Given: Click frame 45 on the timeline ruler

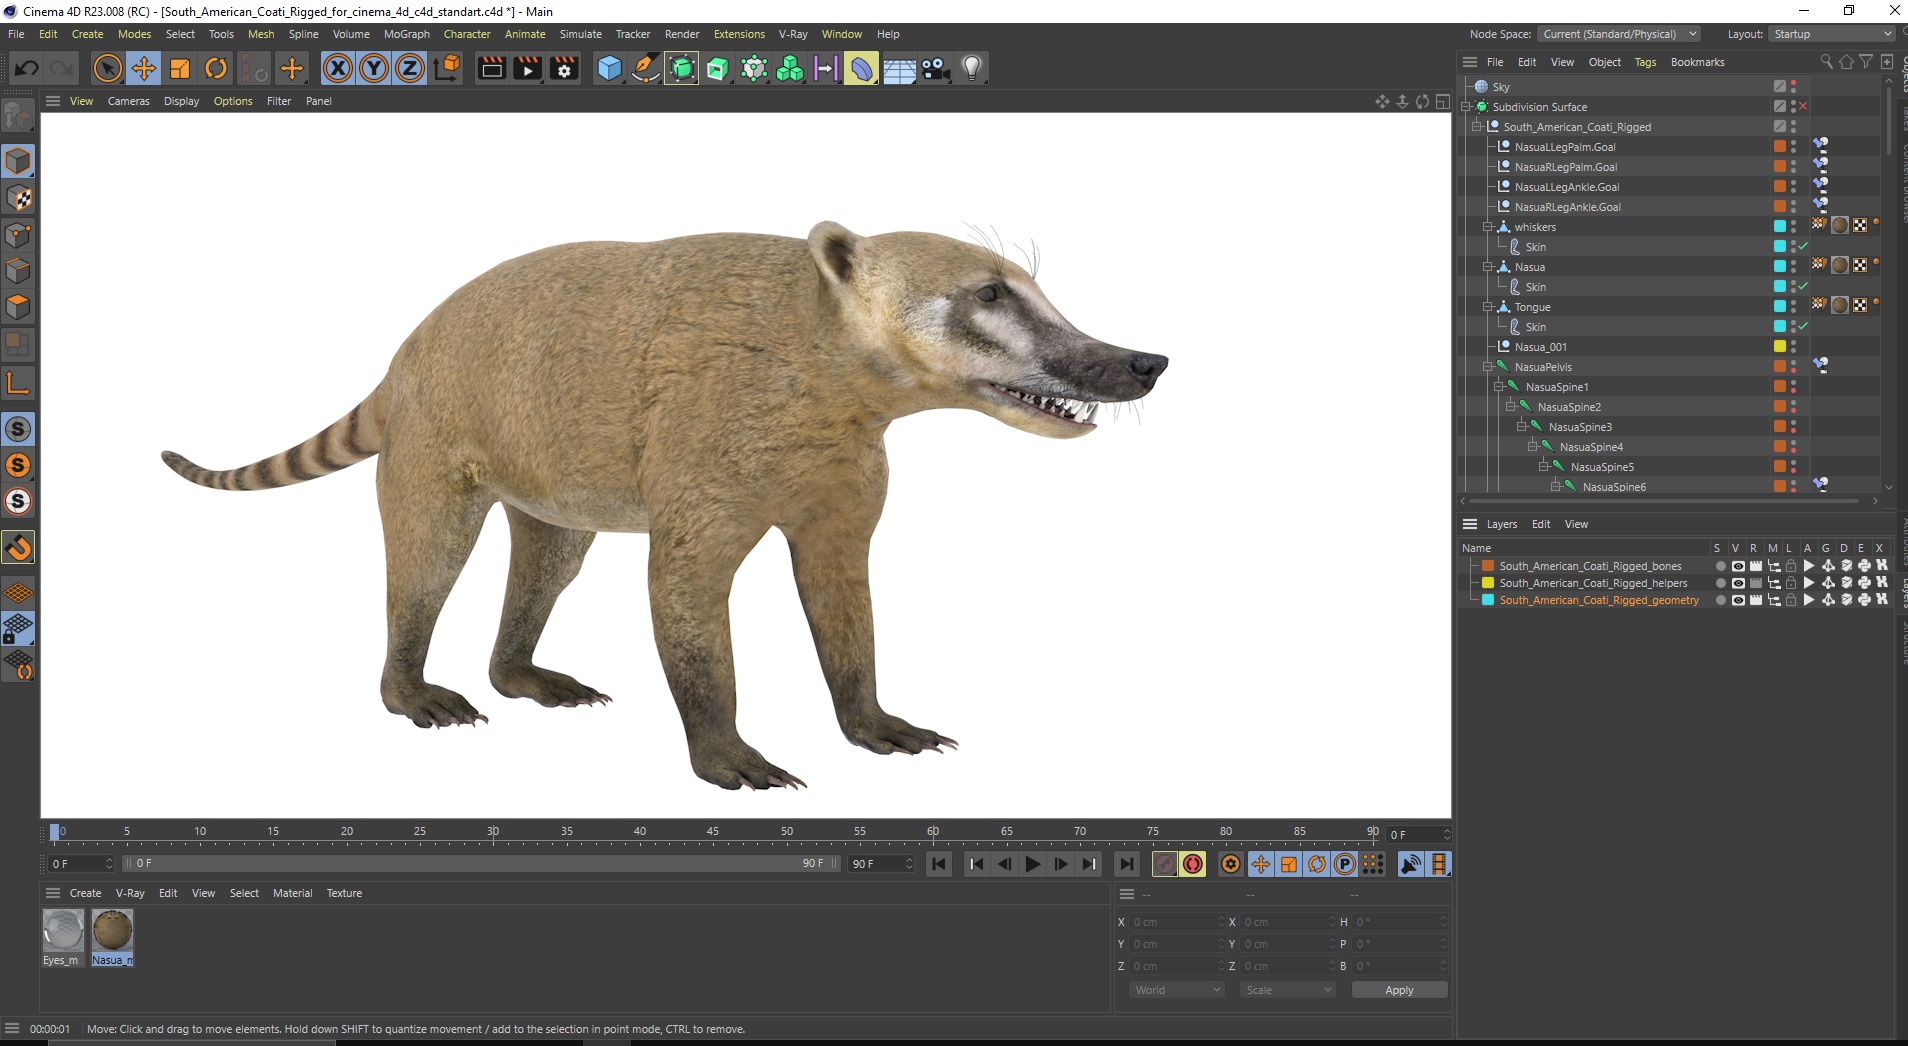Looking at the screenshot, I should (713, 833).
